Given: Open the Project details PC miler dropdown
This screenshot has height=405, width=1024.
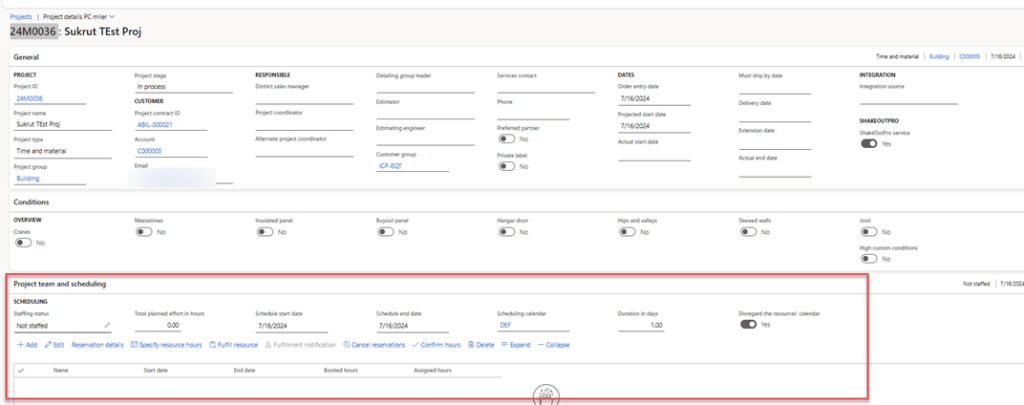Looking at the screenshot, I should (79, 17).
